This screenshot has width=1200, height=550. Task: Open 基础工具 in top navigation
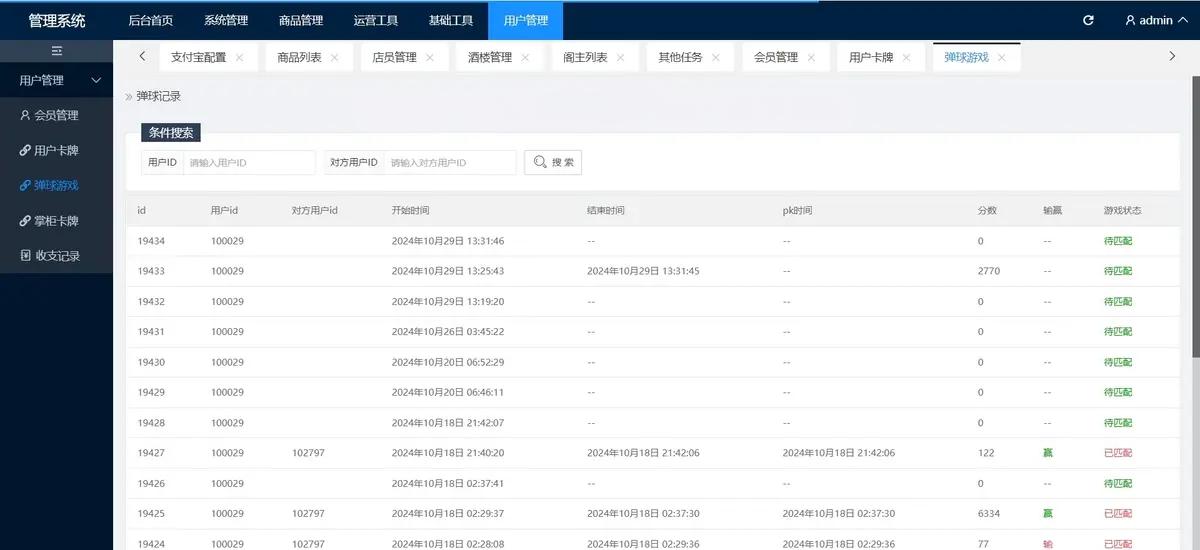(451, 20)
